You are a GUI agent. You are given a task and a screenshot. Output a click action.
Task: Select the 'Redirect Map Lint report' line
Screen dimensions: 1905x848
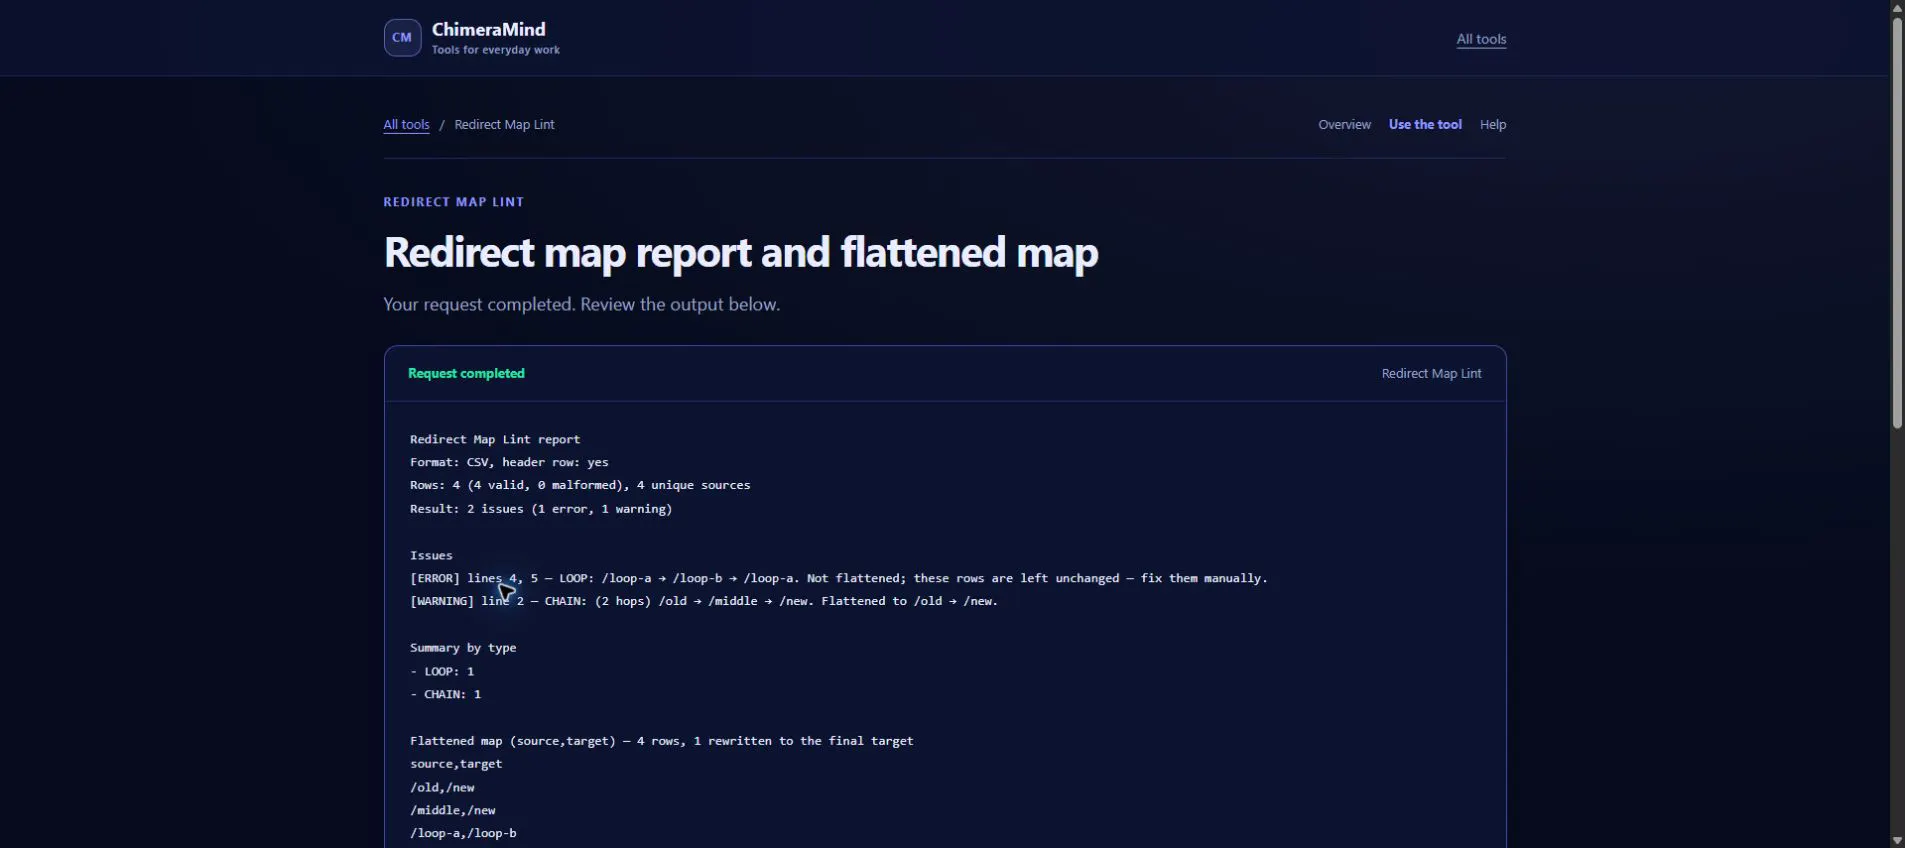tap(495, 439)
